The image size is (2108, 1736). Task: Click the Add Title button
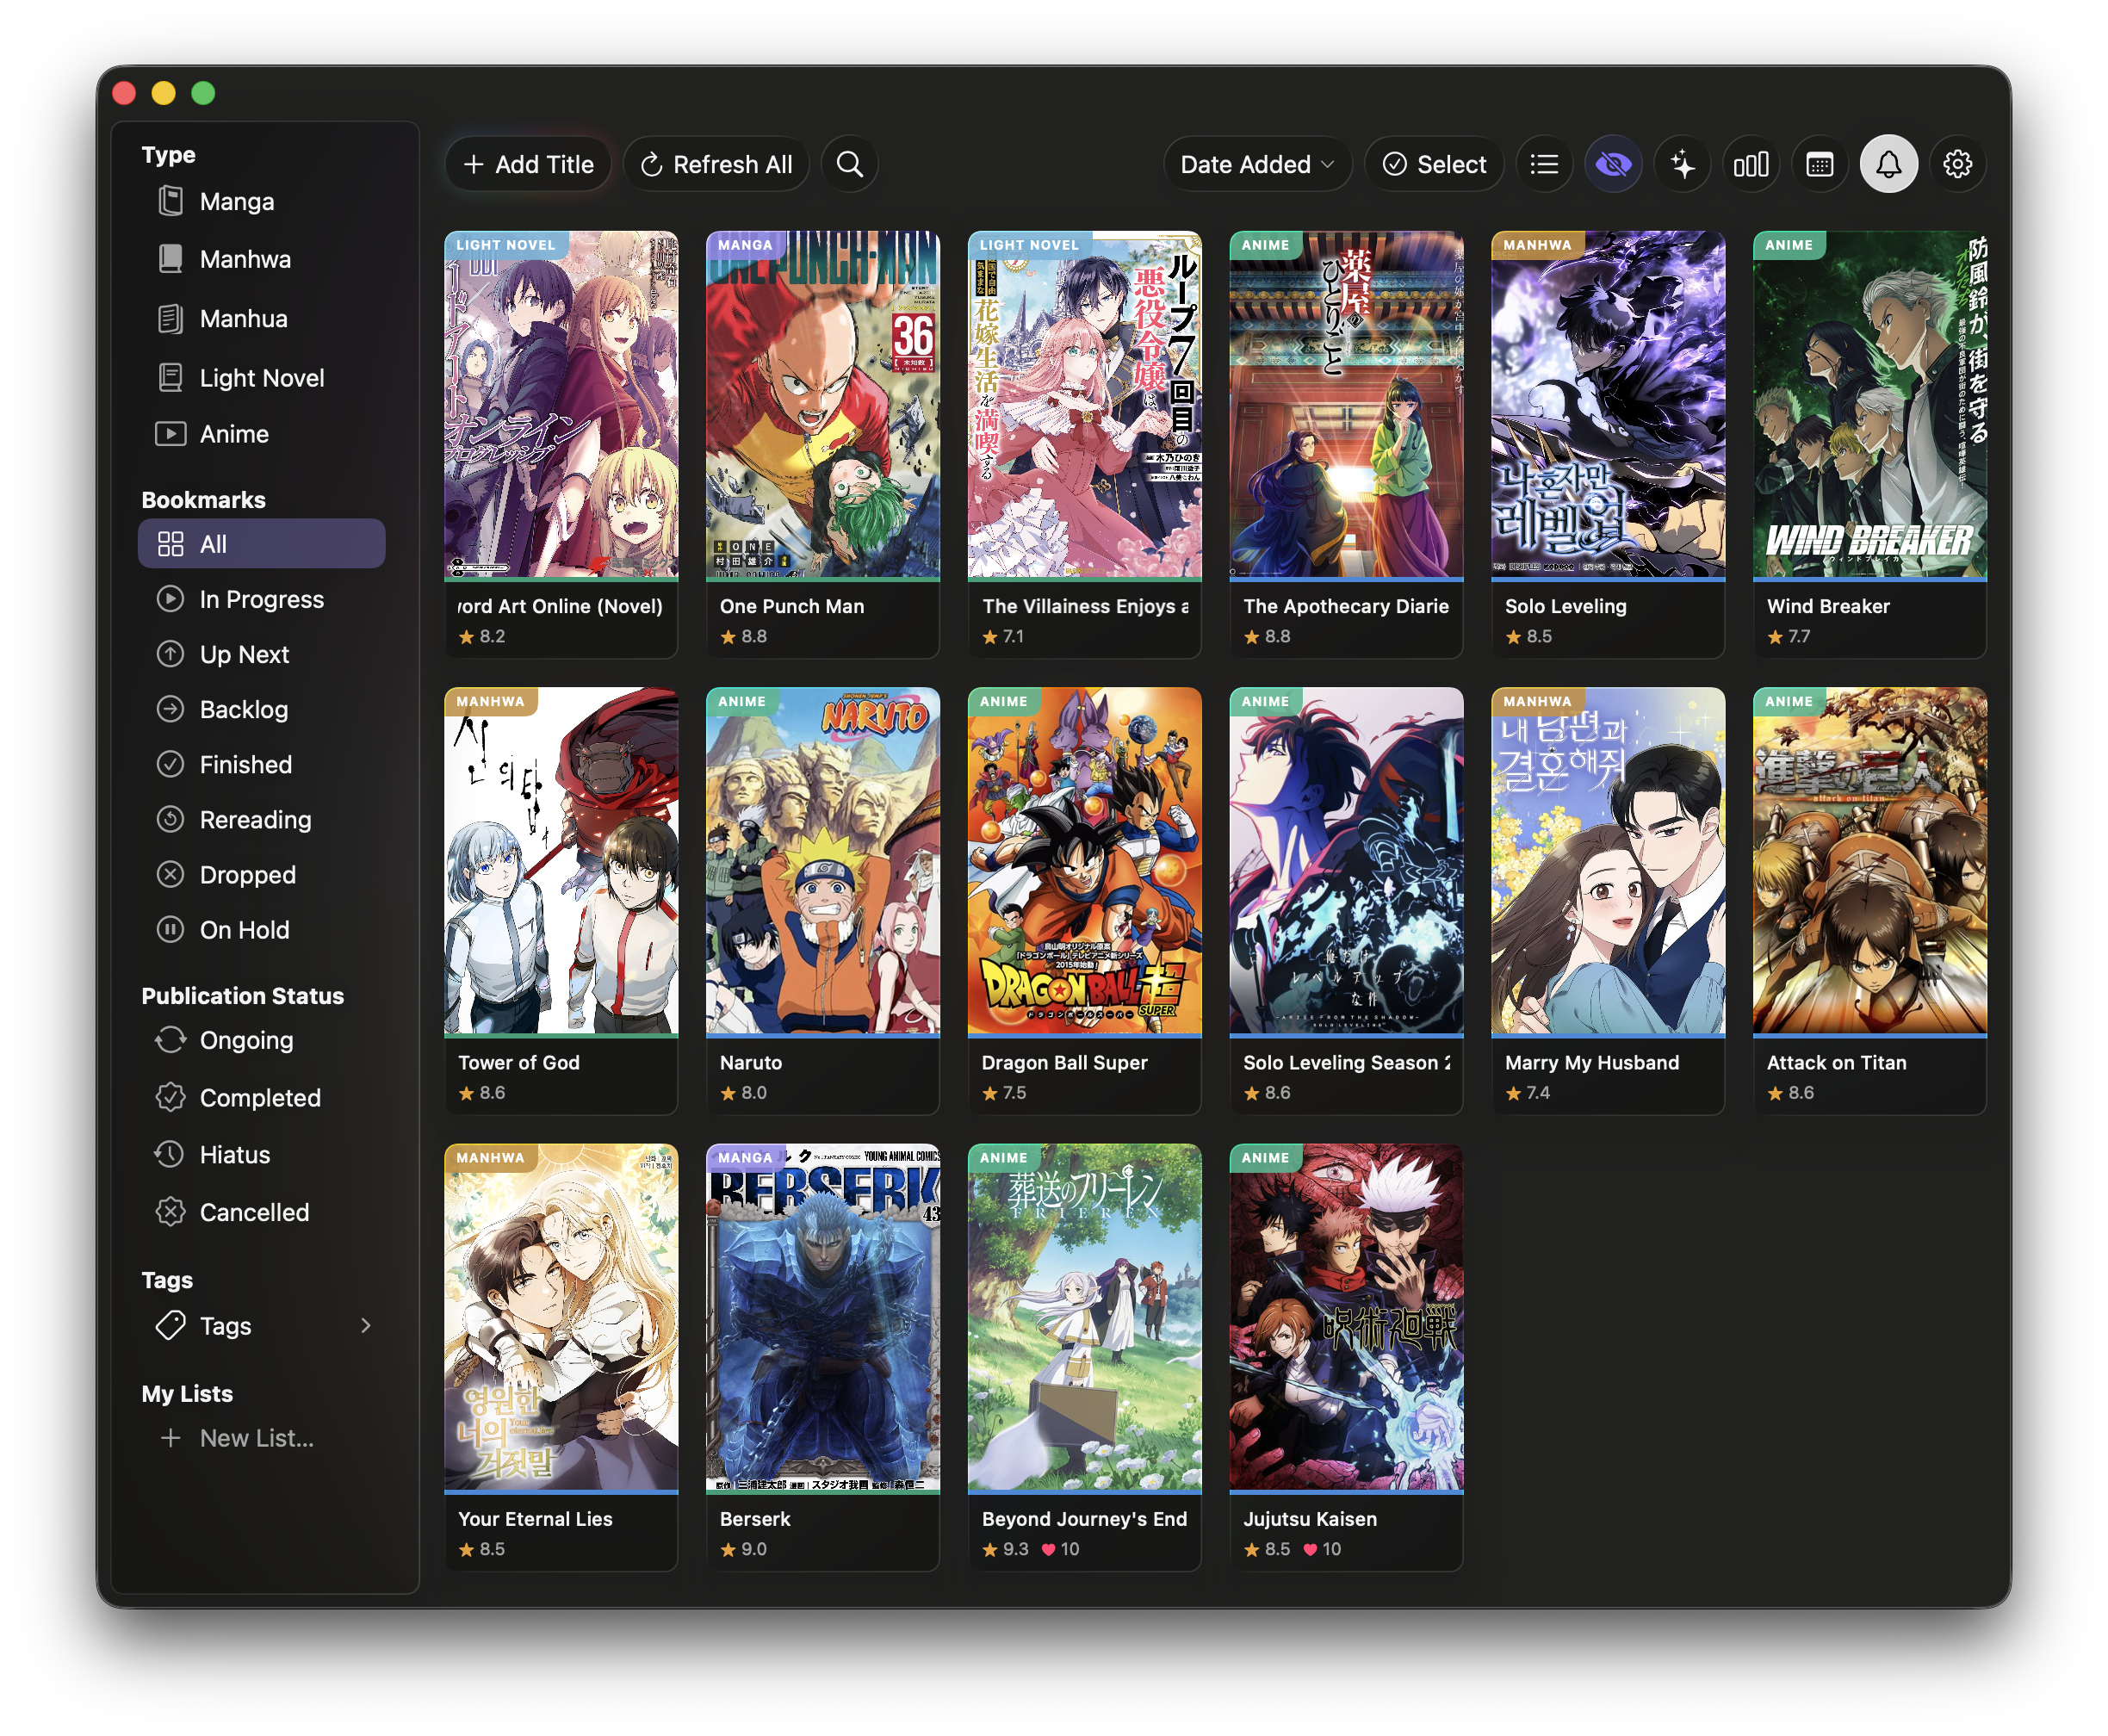pos(528,164)
